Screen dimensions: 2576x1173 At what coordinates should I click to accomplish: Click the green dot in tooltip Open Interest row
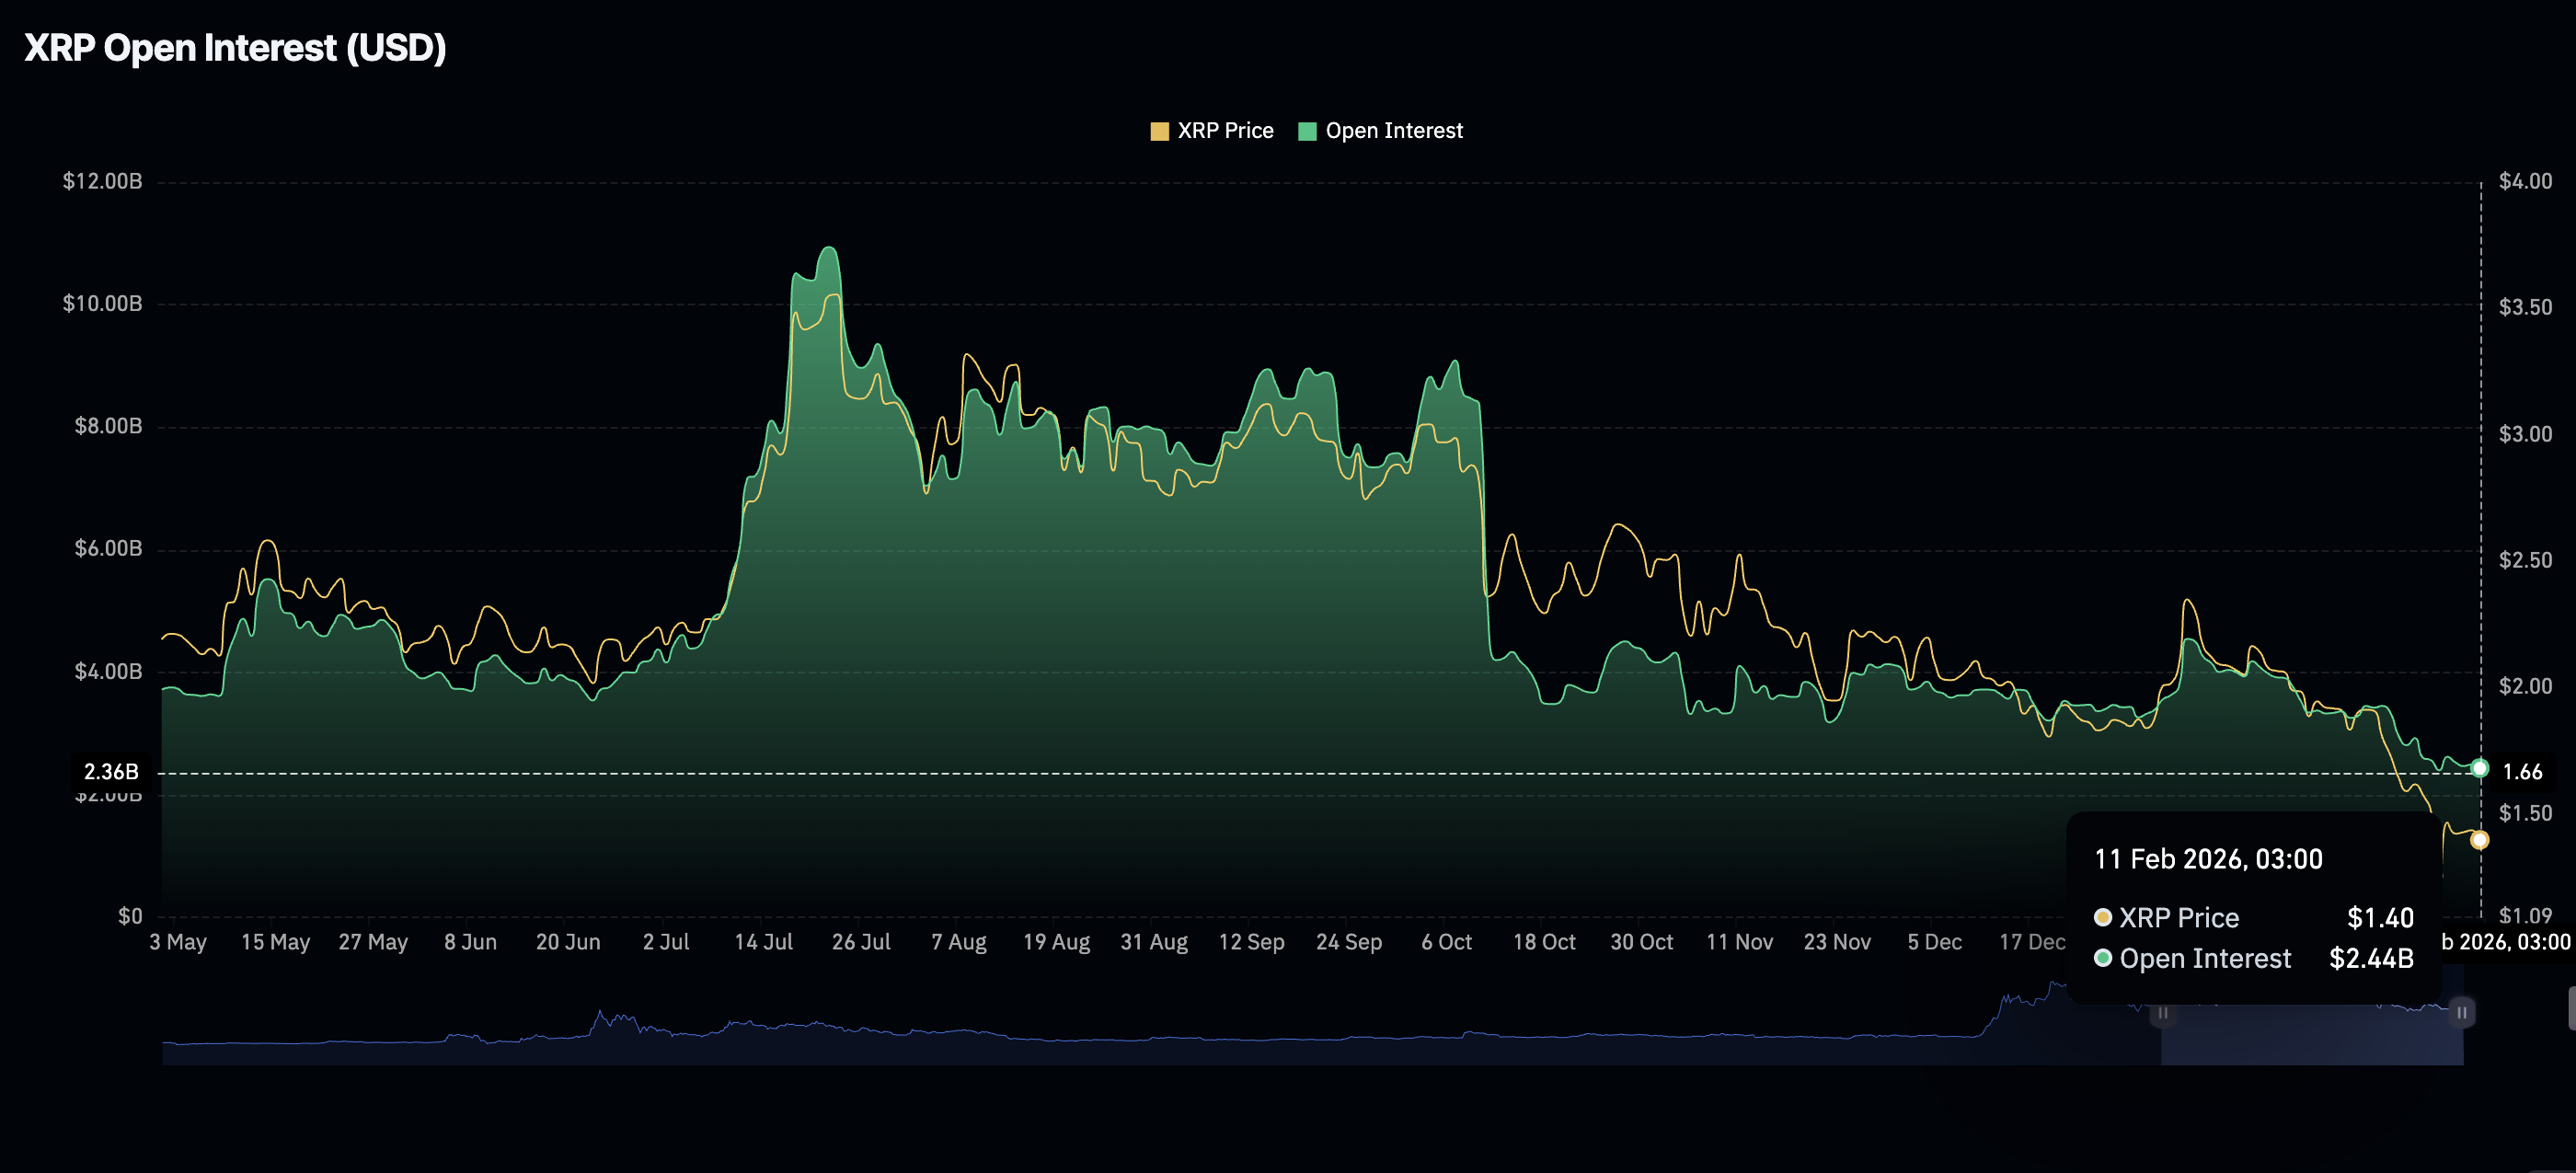point(2102,958)
